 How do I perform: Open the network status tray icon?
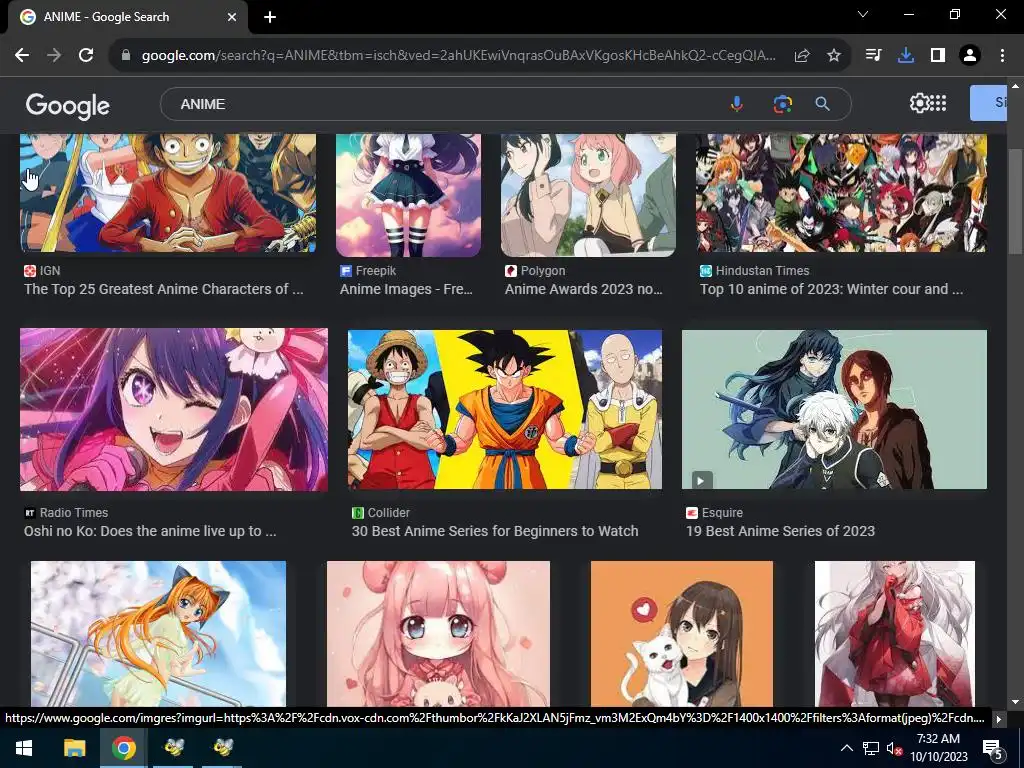[x=871, y=748]
